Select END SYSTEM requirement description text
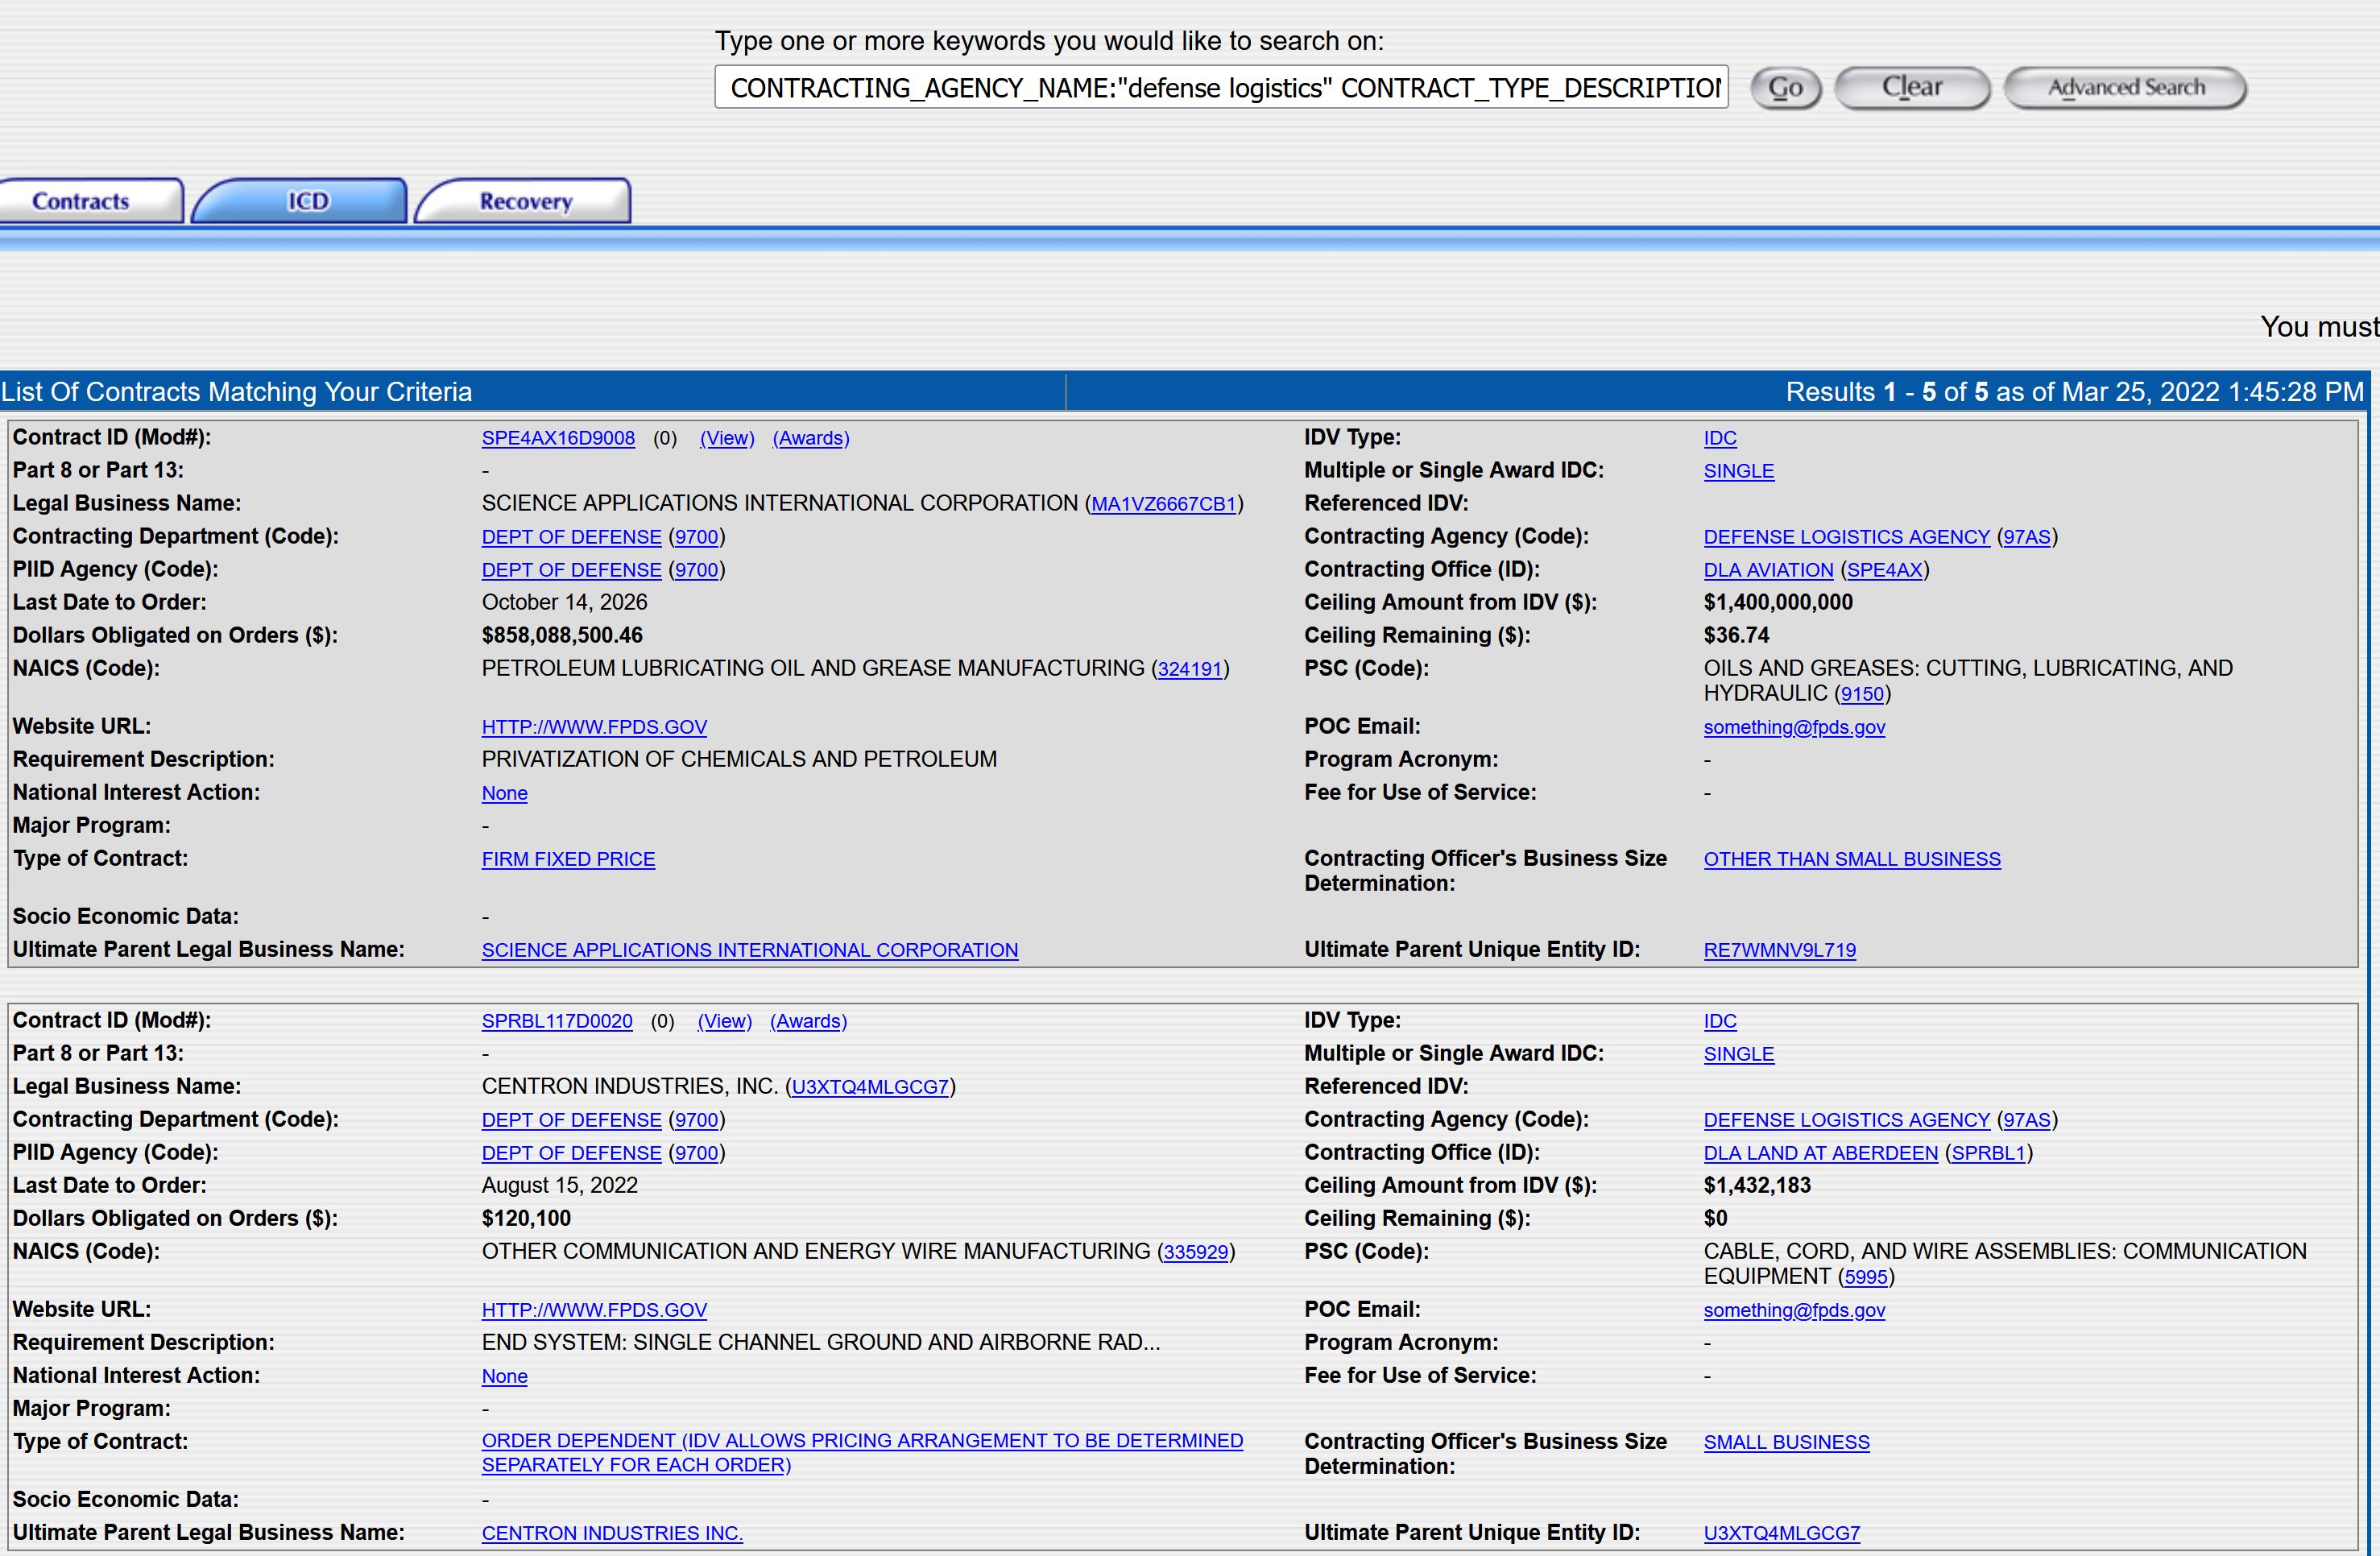The width and height of the screenshot is (2380, 1556). tap(821, 1342)
